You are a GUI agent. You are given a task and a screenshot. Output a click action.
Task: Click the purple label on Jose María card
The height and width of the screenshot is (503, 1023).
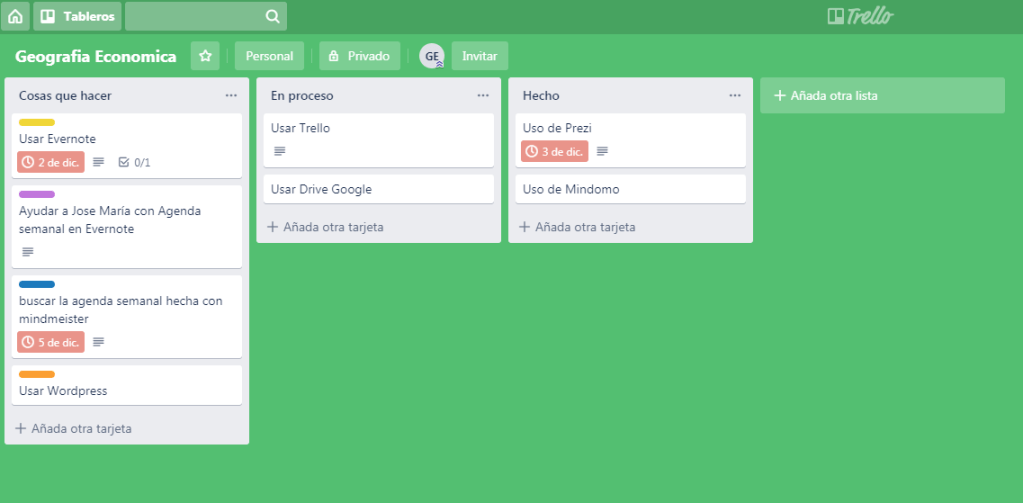pos(37,194)
